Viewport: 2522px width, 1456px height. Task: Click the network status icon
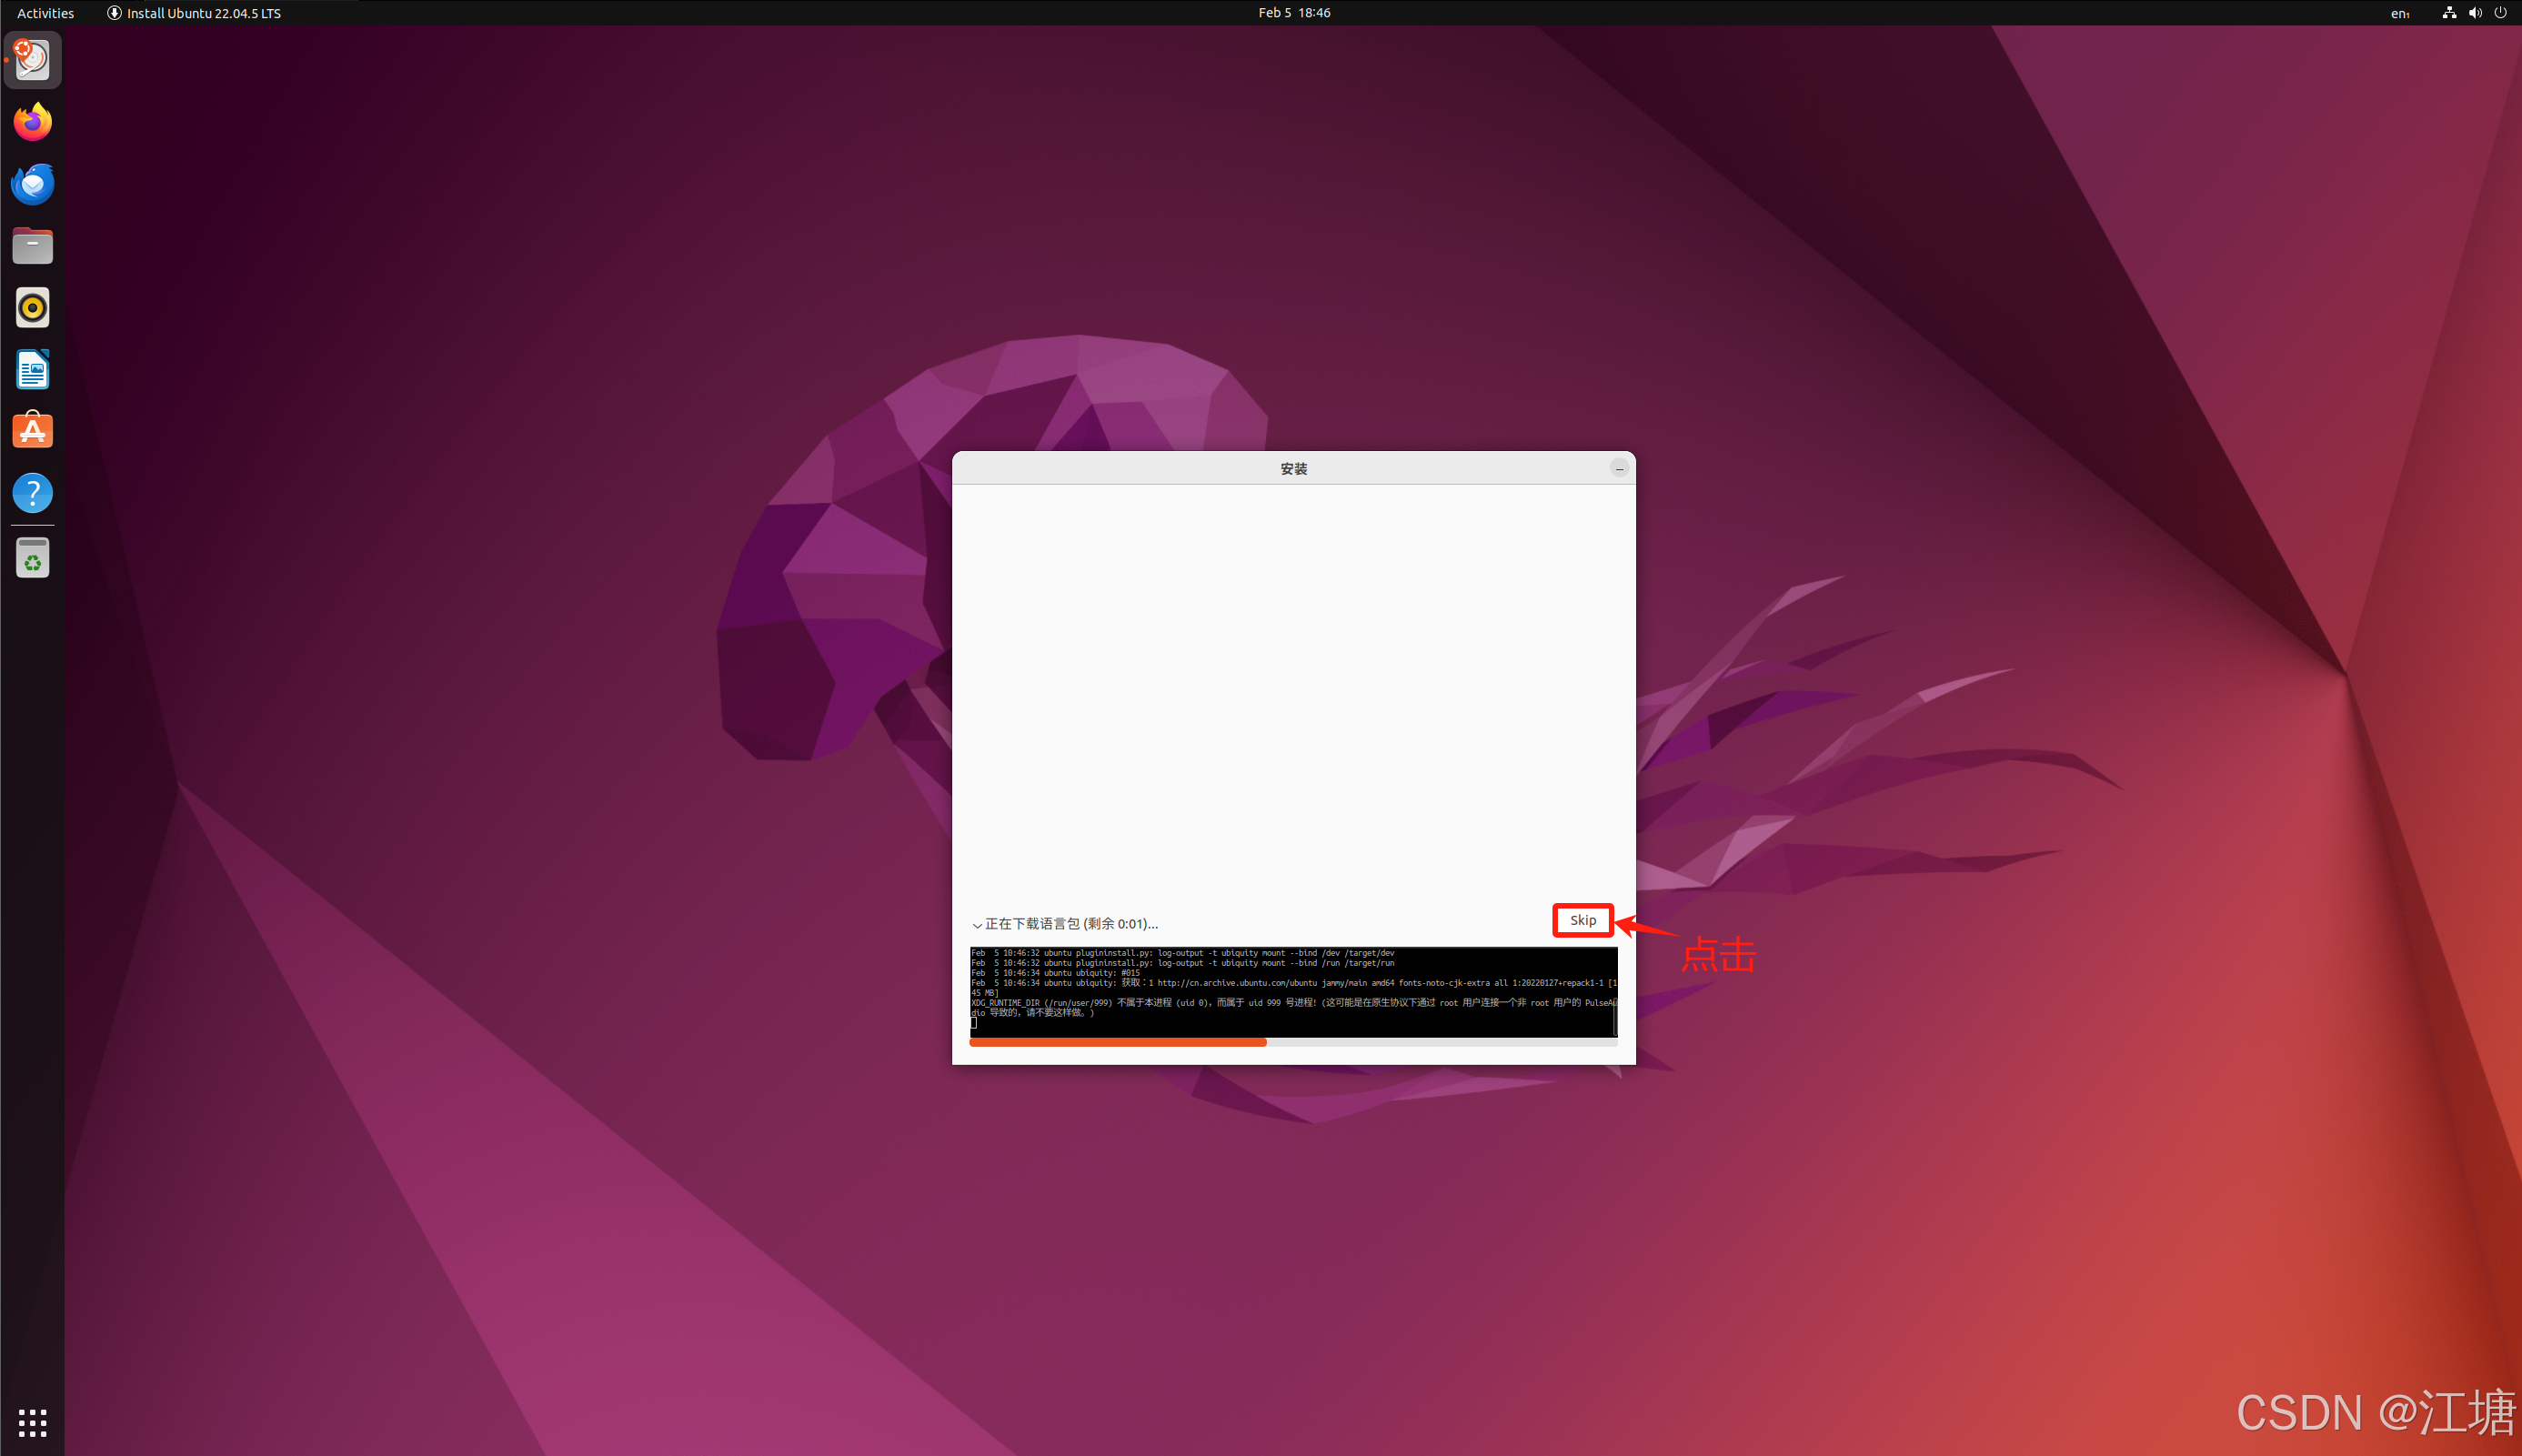coord(2449,13)
